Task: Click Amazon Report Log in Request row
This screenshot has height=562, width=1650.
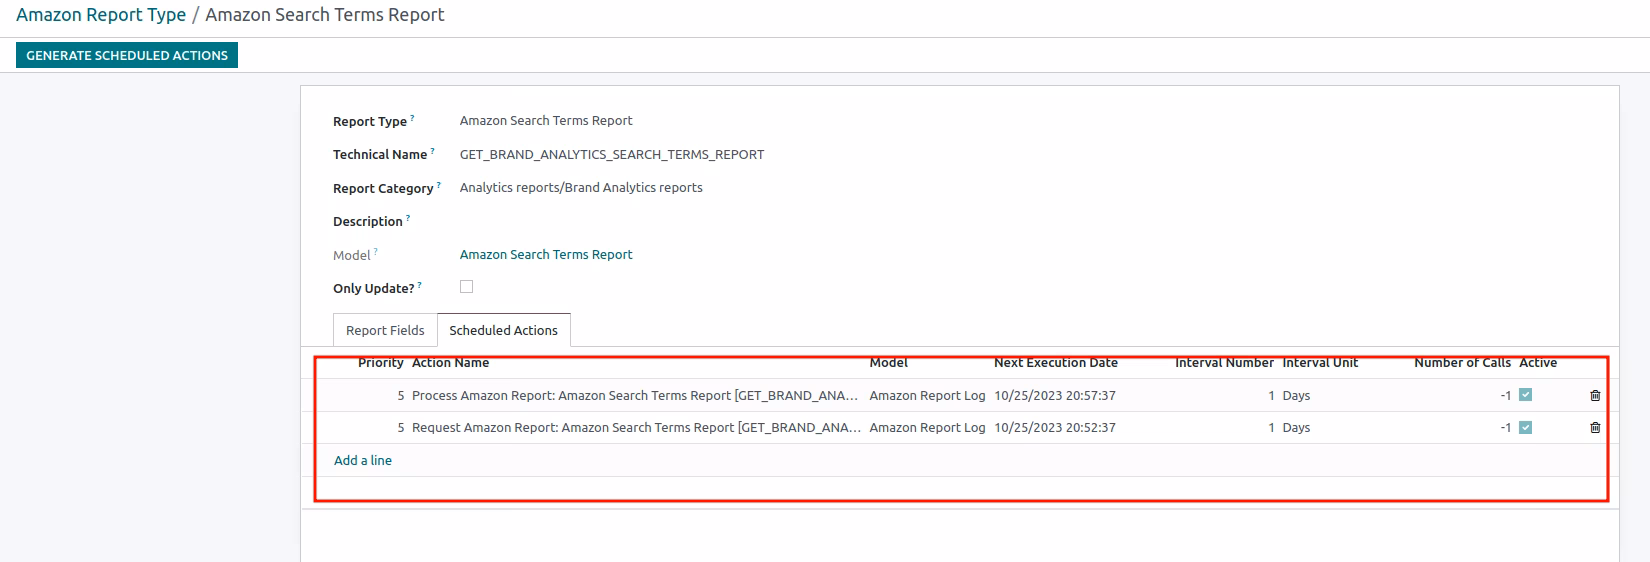Action: coord(927,428)
